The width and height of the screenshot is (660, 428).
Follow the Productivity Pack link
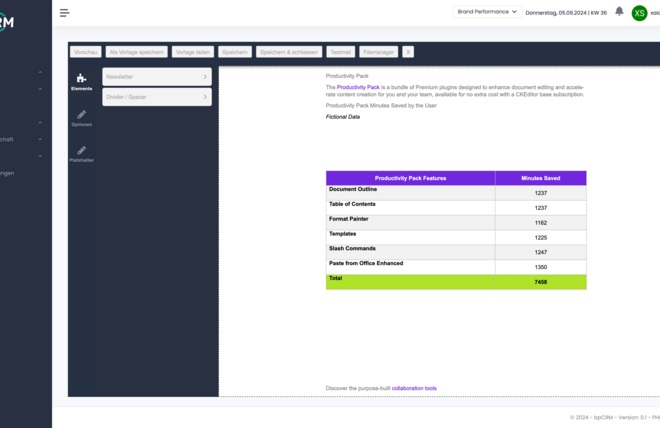(x=358, y=87)
